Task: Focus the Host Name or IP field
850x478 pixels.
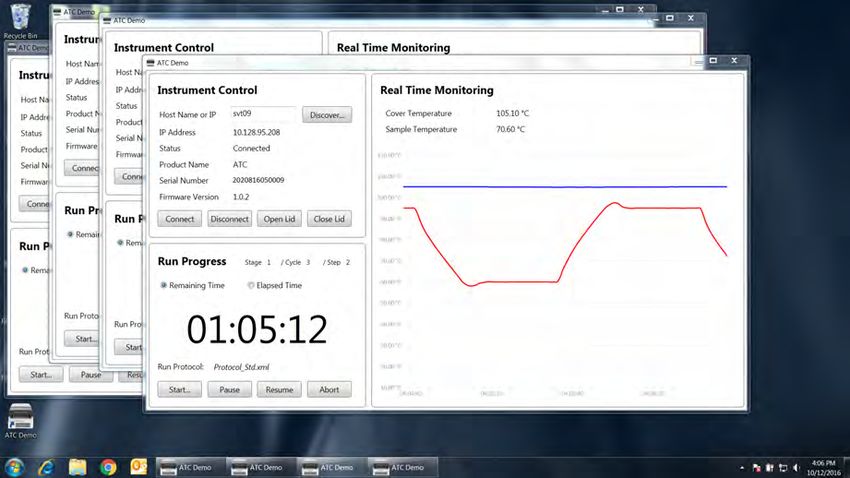Action: pyautogui.click(x=263, y=114)
